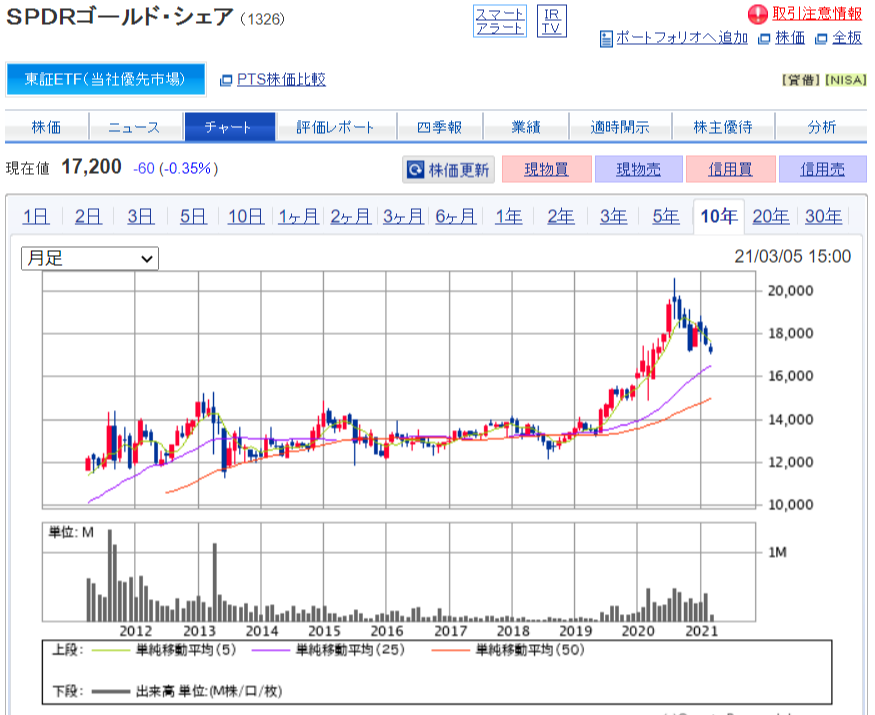Select the 10日 chart period
The height and width of the screenshot is (715, 875).
(246, 216)
